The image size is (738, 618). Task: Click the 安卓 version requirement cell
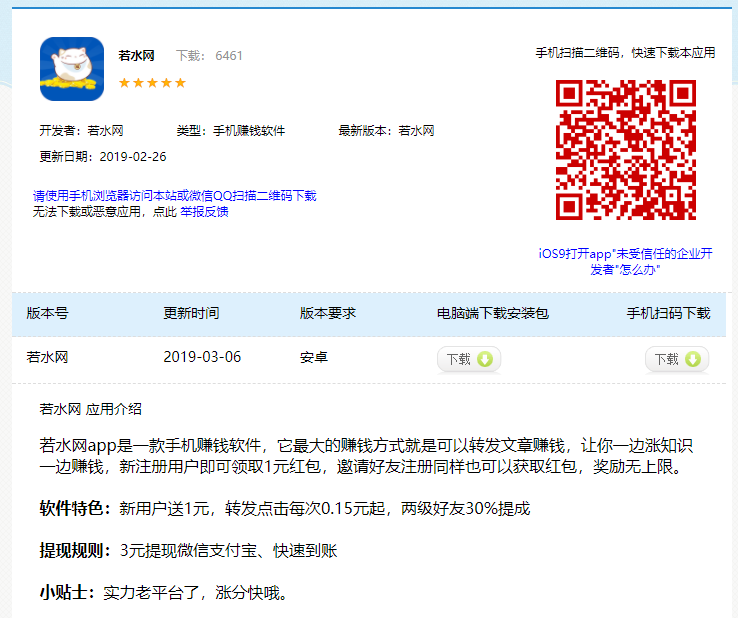(314, 357)
